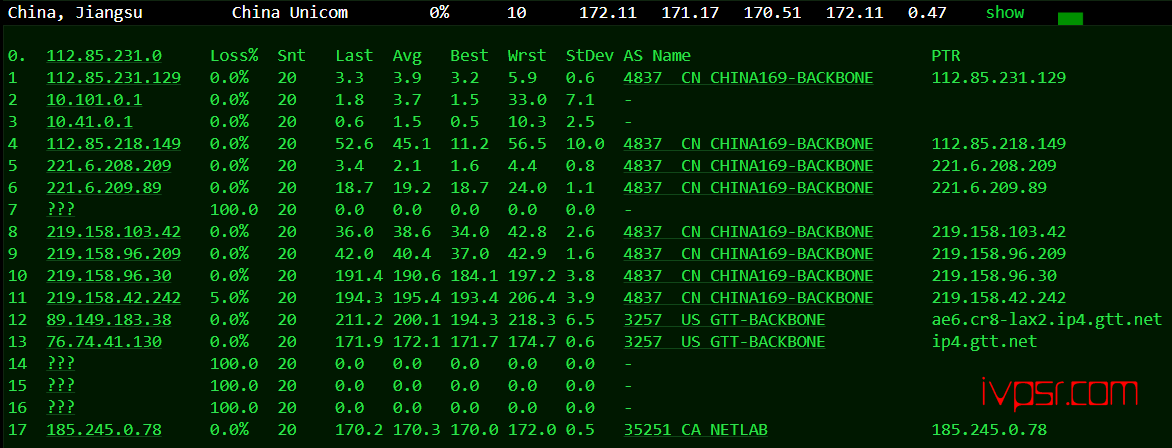Open hop 2 IP link 10.101.0.1
This screenshot has width=1172, height=448.
[x=94, y=100]
